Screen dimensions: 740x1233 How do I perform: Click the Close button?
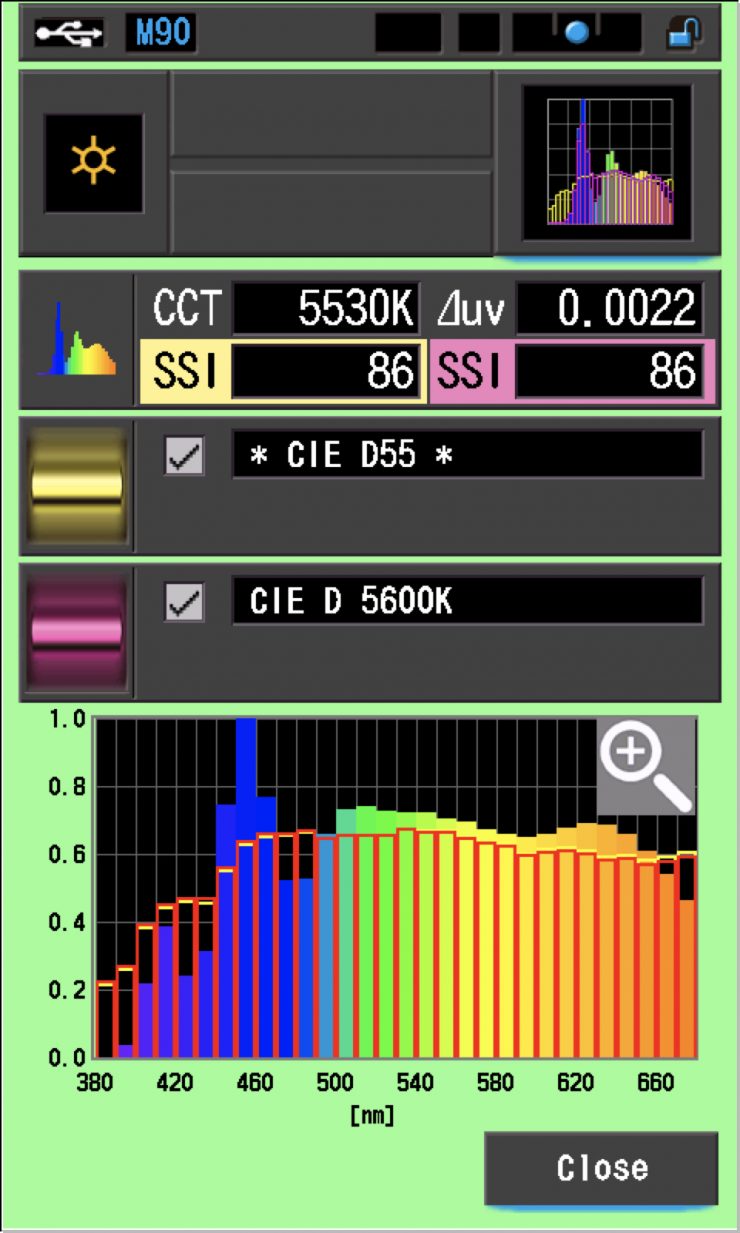pyautogui.click(x=601, y=1168)
